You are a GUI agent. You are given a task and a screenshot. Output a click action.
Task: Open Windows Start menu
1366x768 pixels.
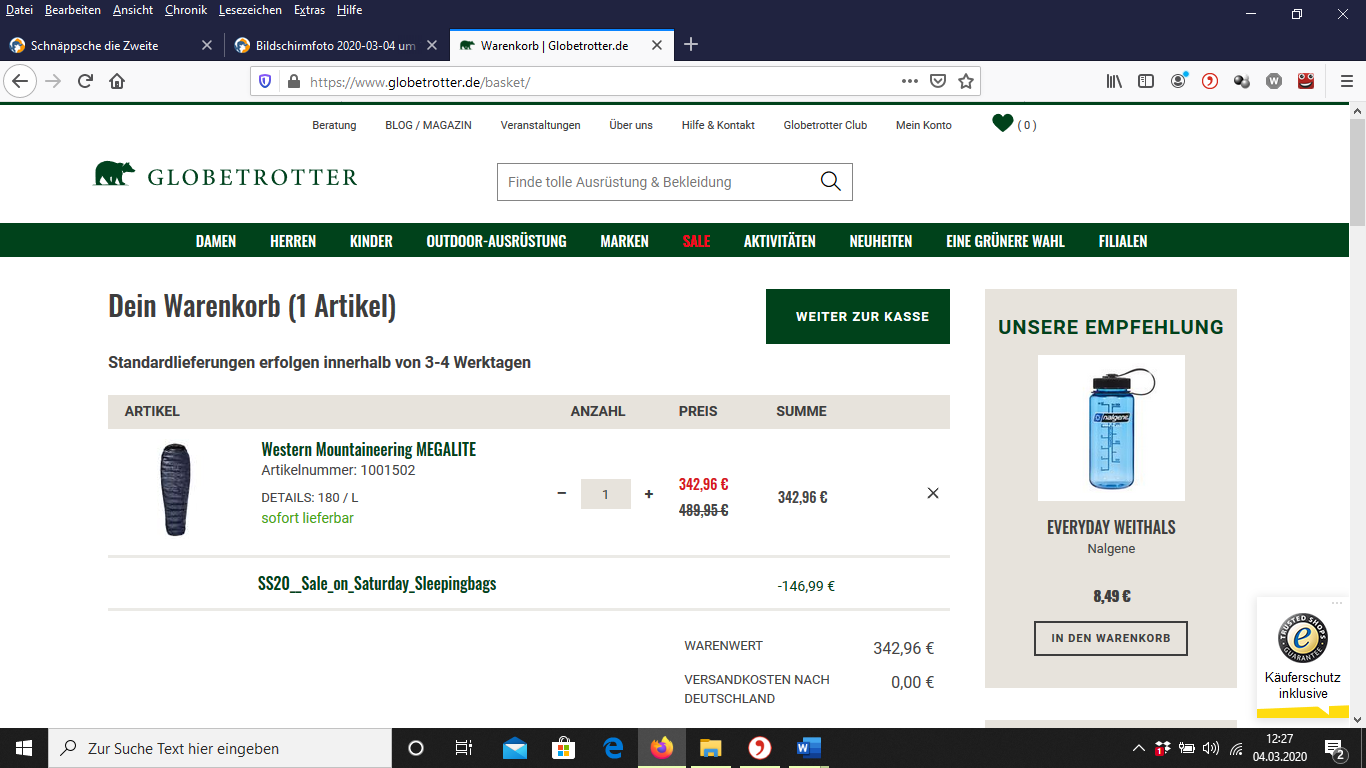[24, 748]
